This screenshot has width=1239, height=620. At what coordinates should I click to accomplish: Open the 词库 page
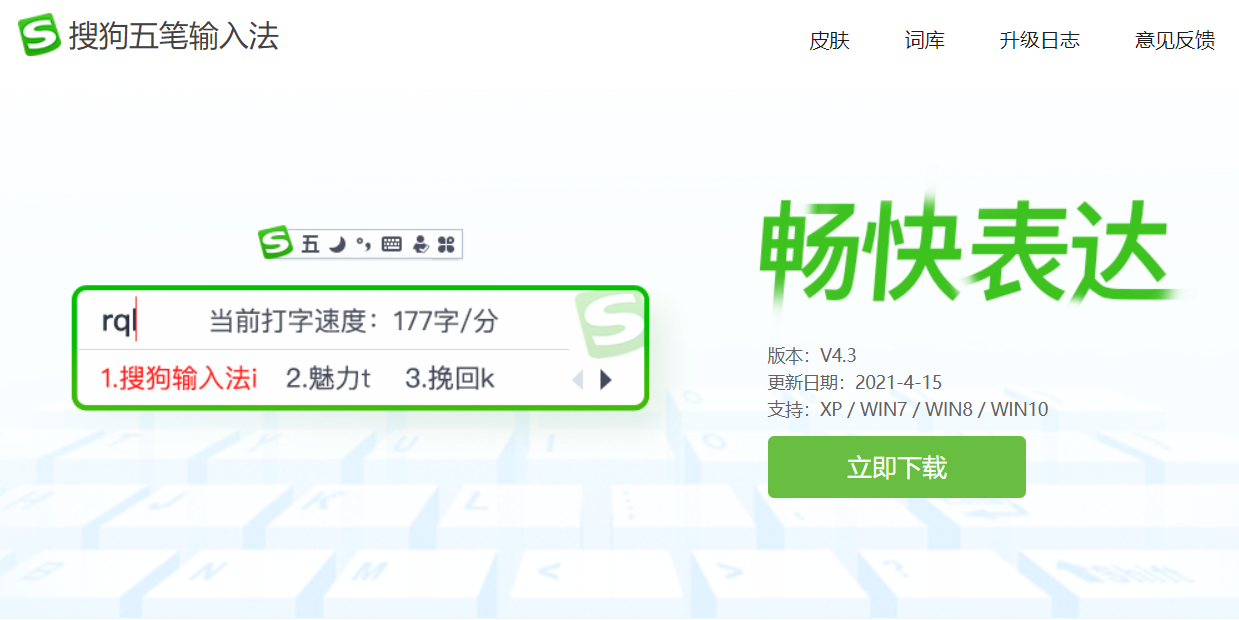(x=925, y=40)
